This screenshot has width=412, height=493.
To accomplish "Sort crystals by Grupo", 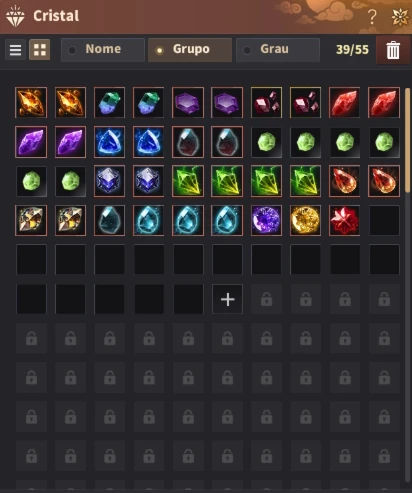I will [190, 50].
